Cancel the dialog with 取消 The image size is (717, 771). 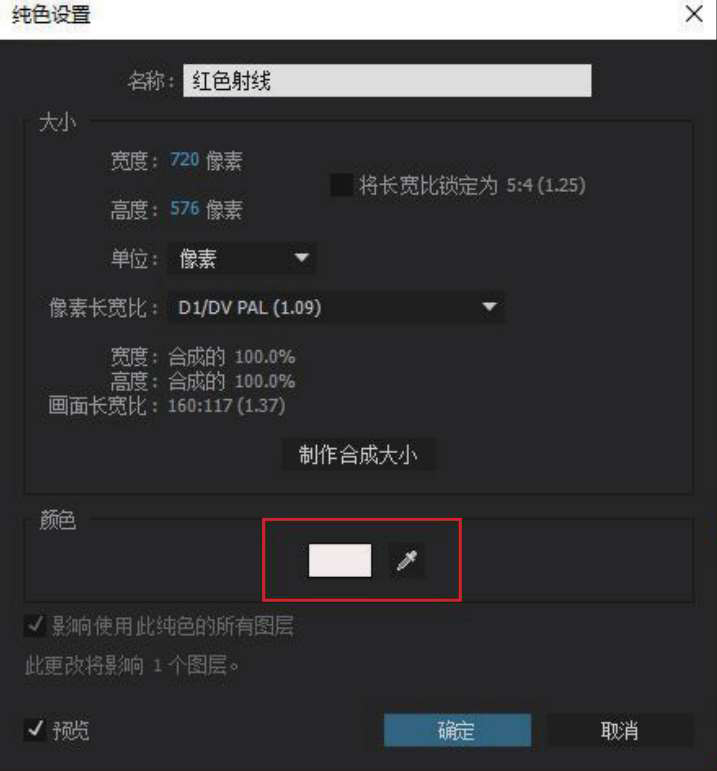pos(620,730)
